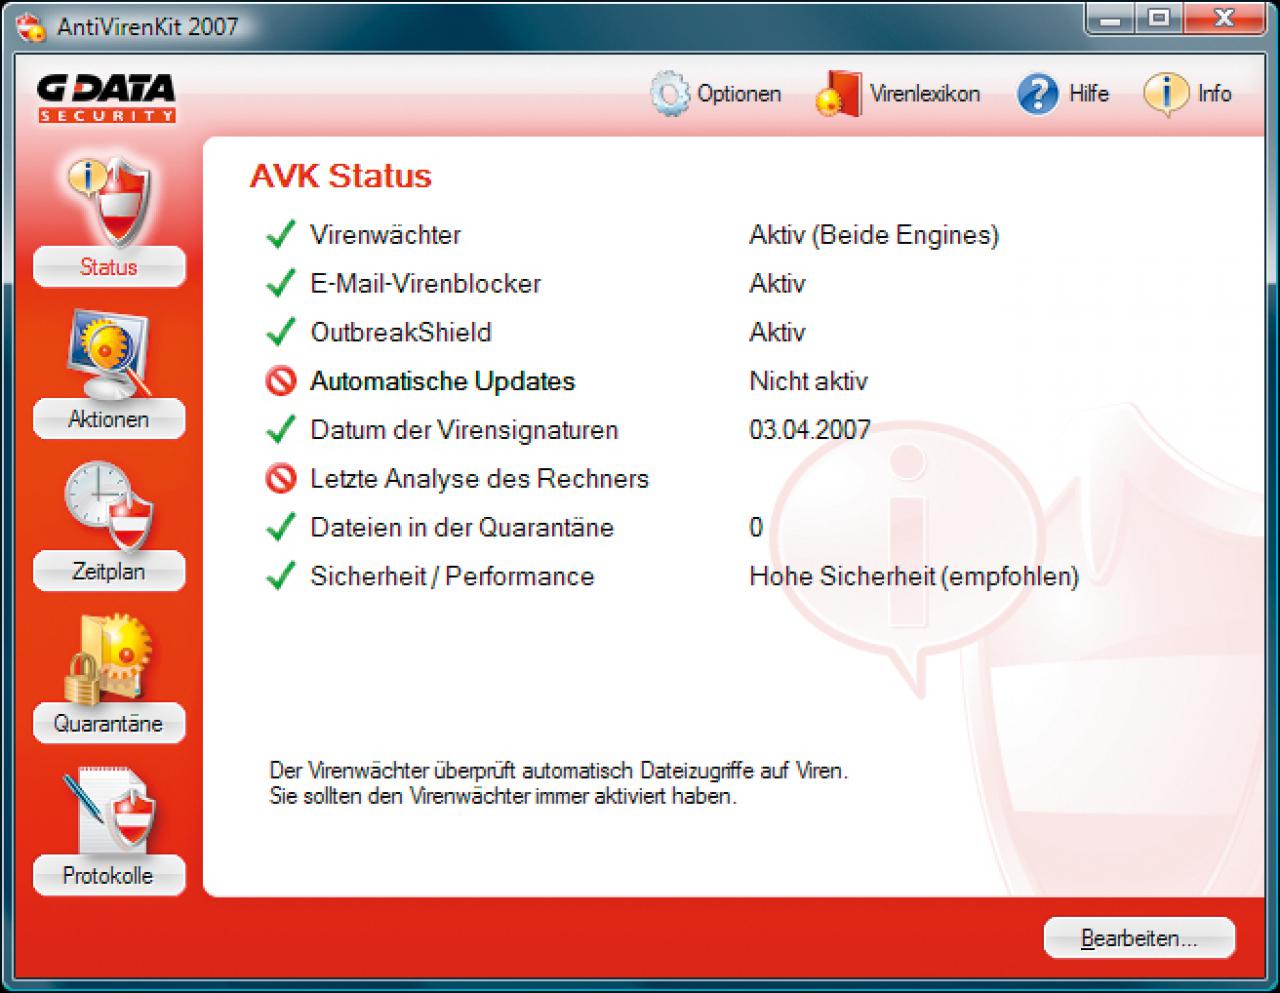The image size is (1280, 993).
Task: Click the red prohibited icon beside Automatische Updates
Action: click(281, 381)
